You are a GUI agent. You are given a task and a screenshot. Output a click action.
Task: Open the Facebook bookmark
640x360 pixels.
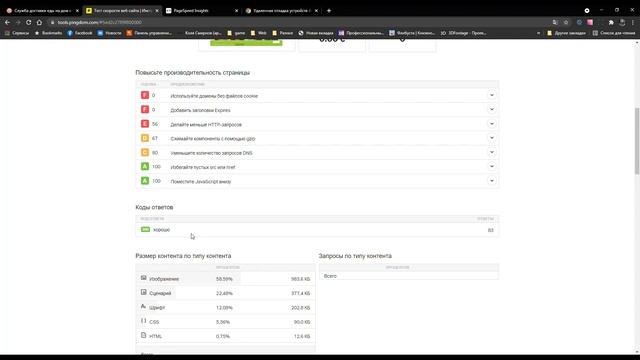coord(80,33)
